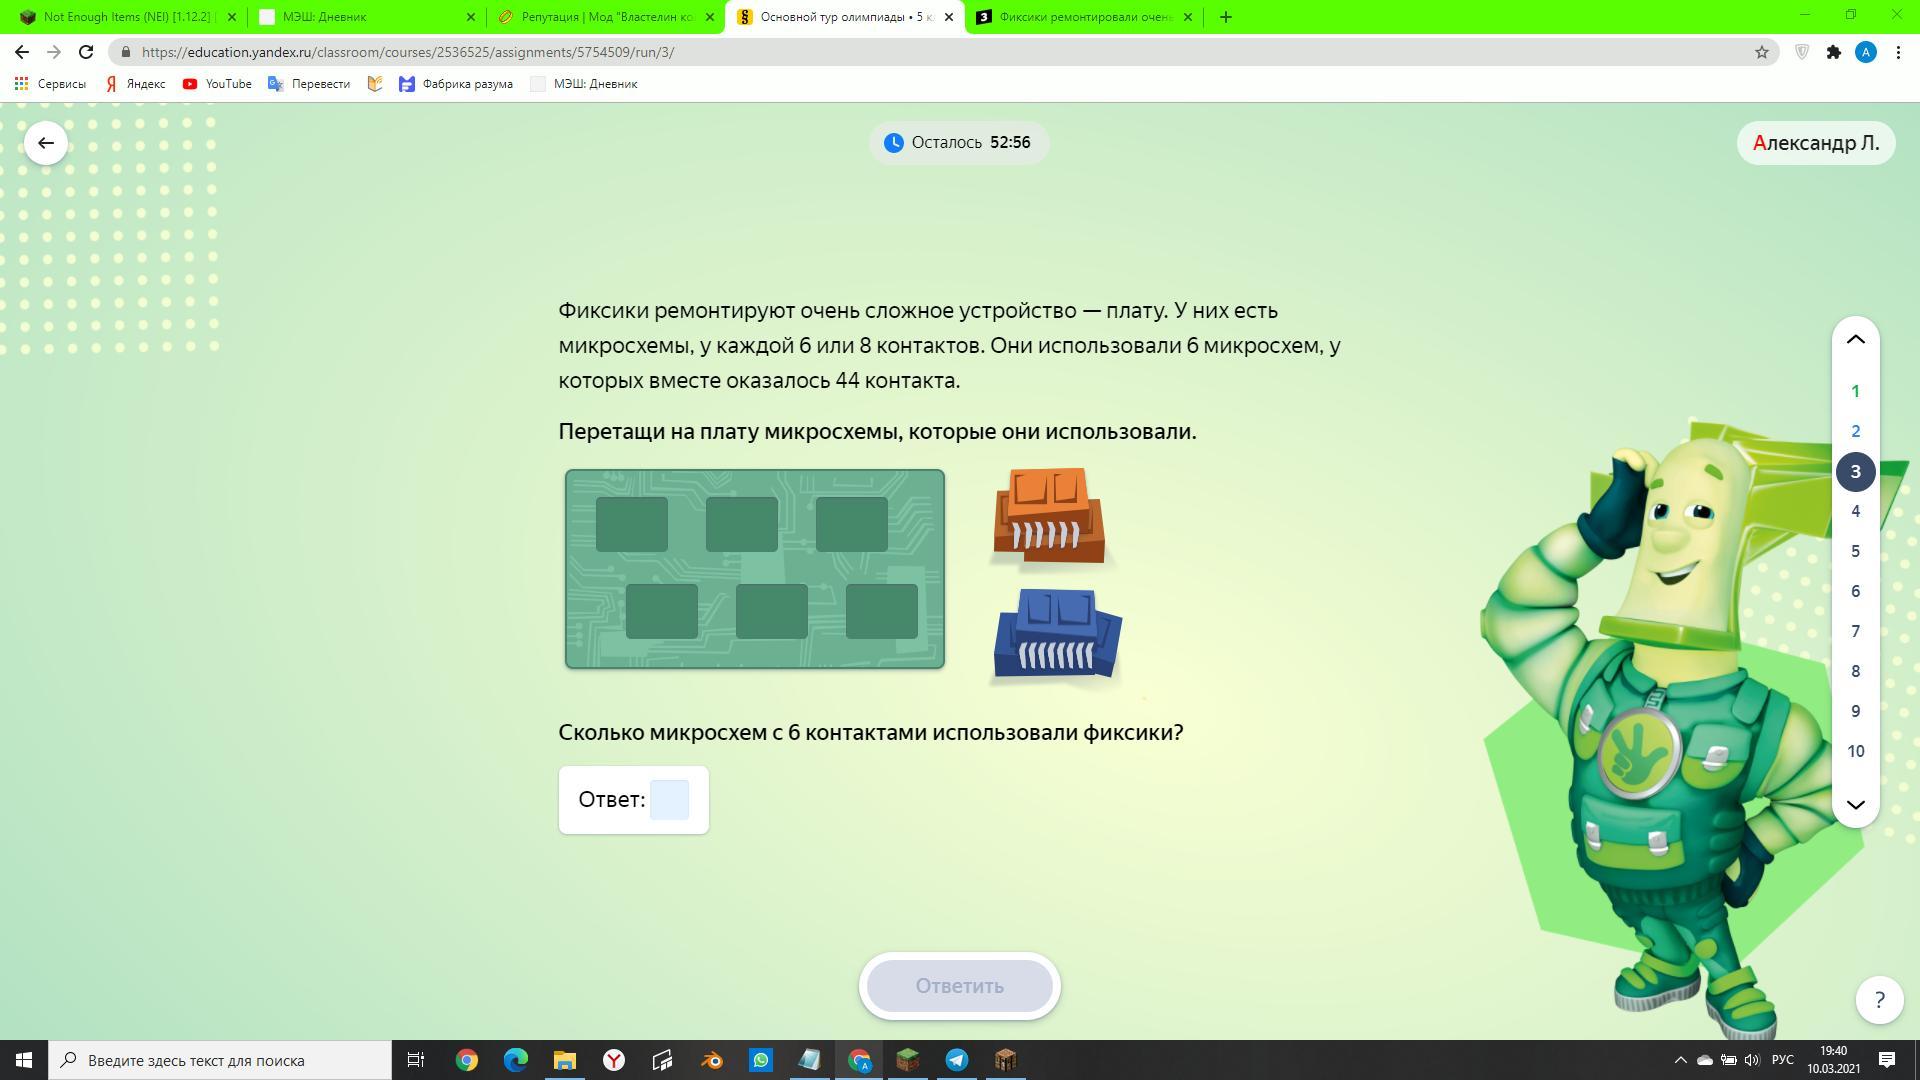Click the bottom-middle board slot

pos(772,611)
